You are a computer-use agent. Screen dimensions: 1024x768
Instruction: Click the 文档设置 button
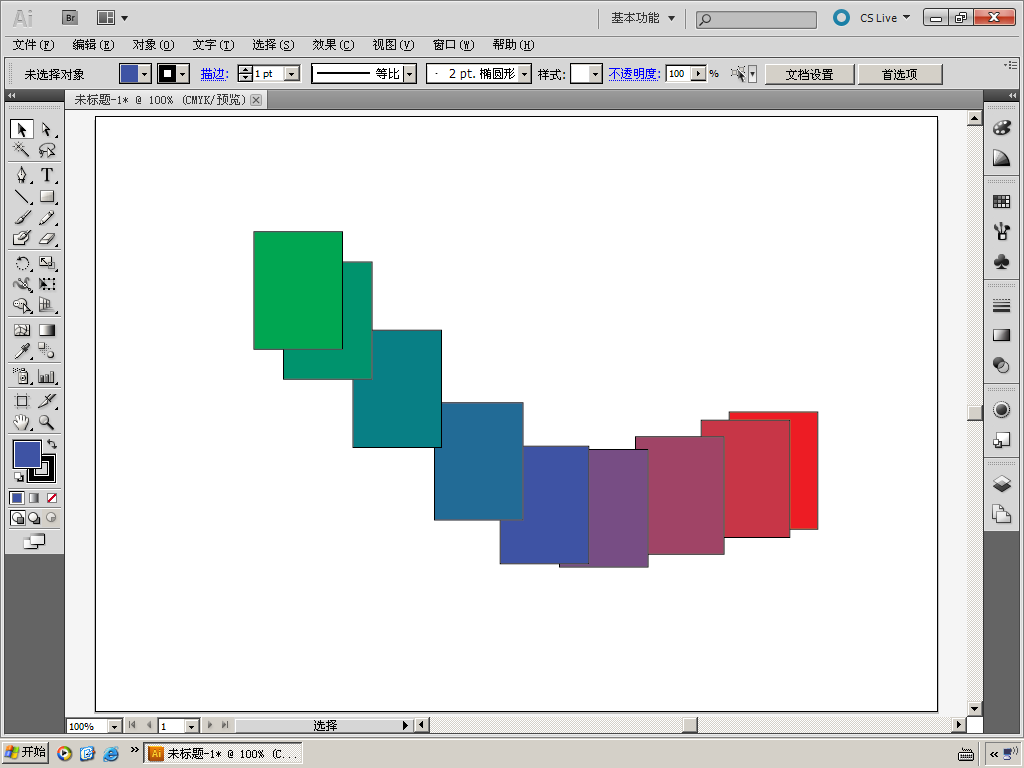click(x=809, y=74)
